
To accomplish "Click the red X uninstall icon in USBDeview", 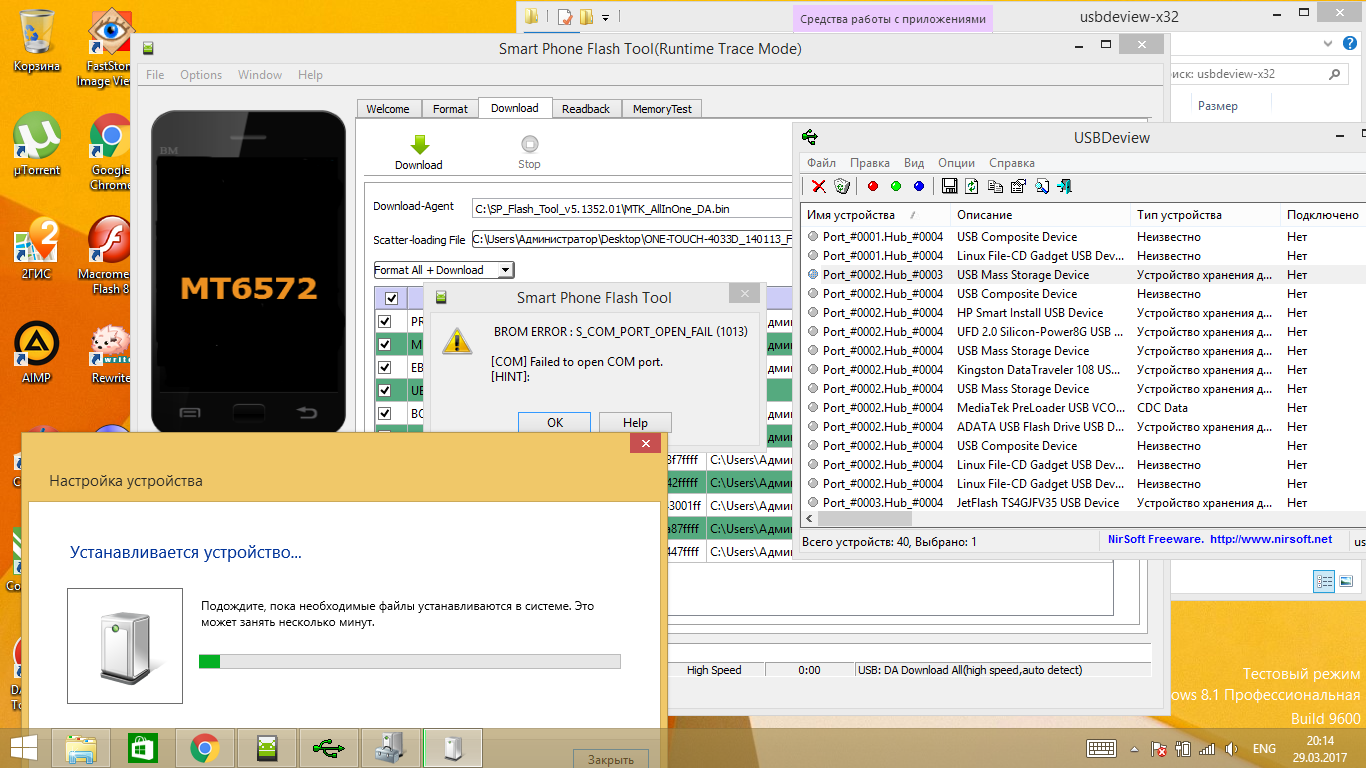I will (818, 186).
